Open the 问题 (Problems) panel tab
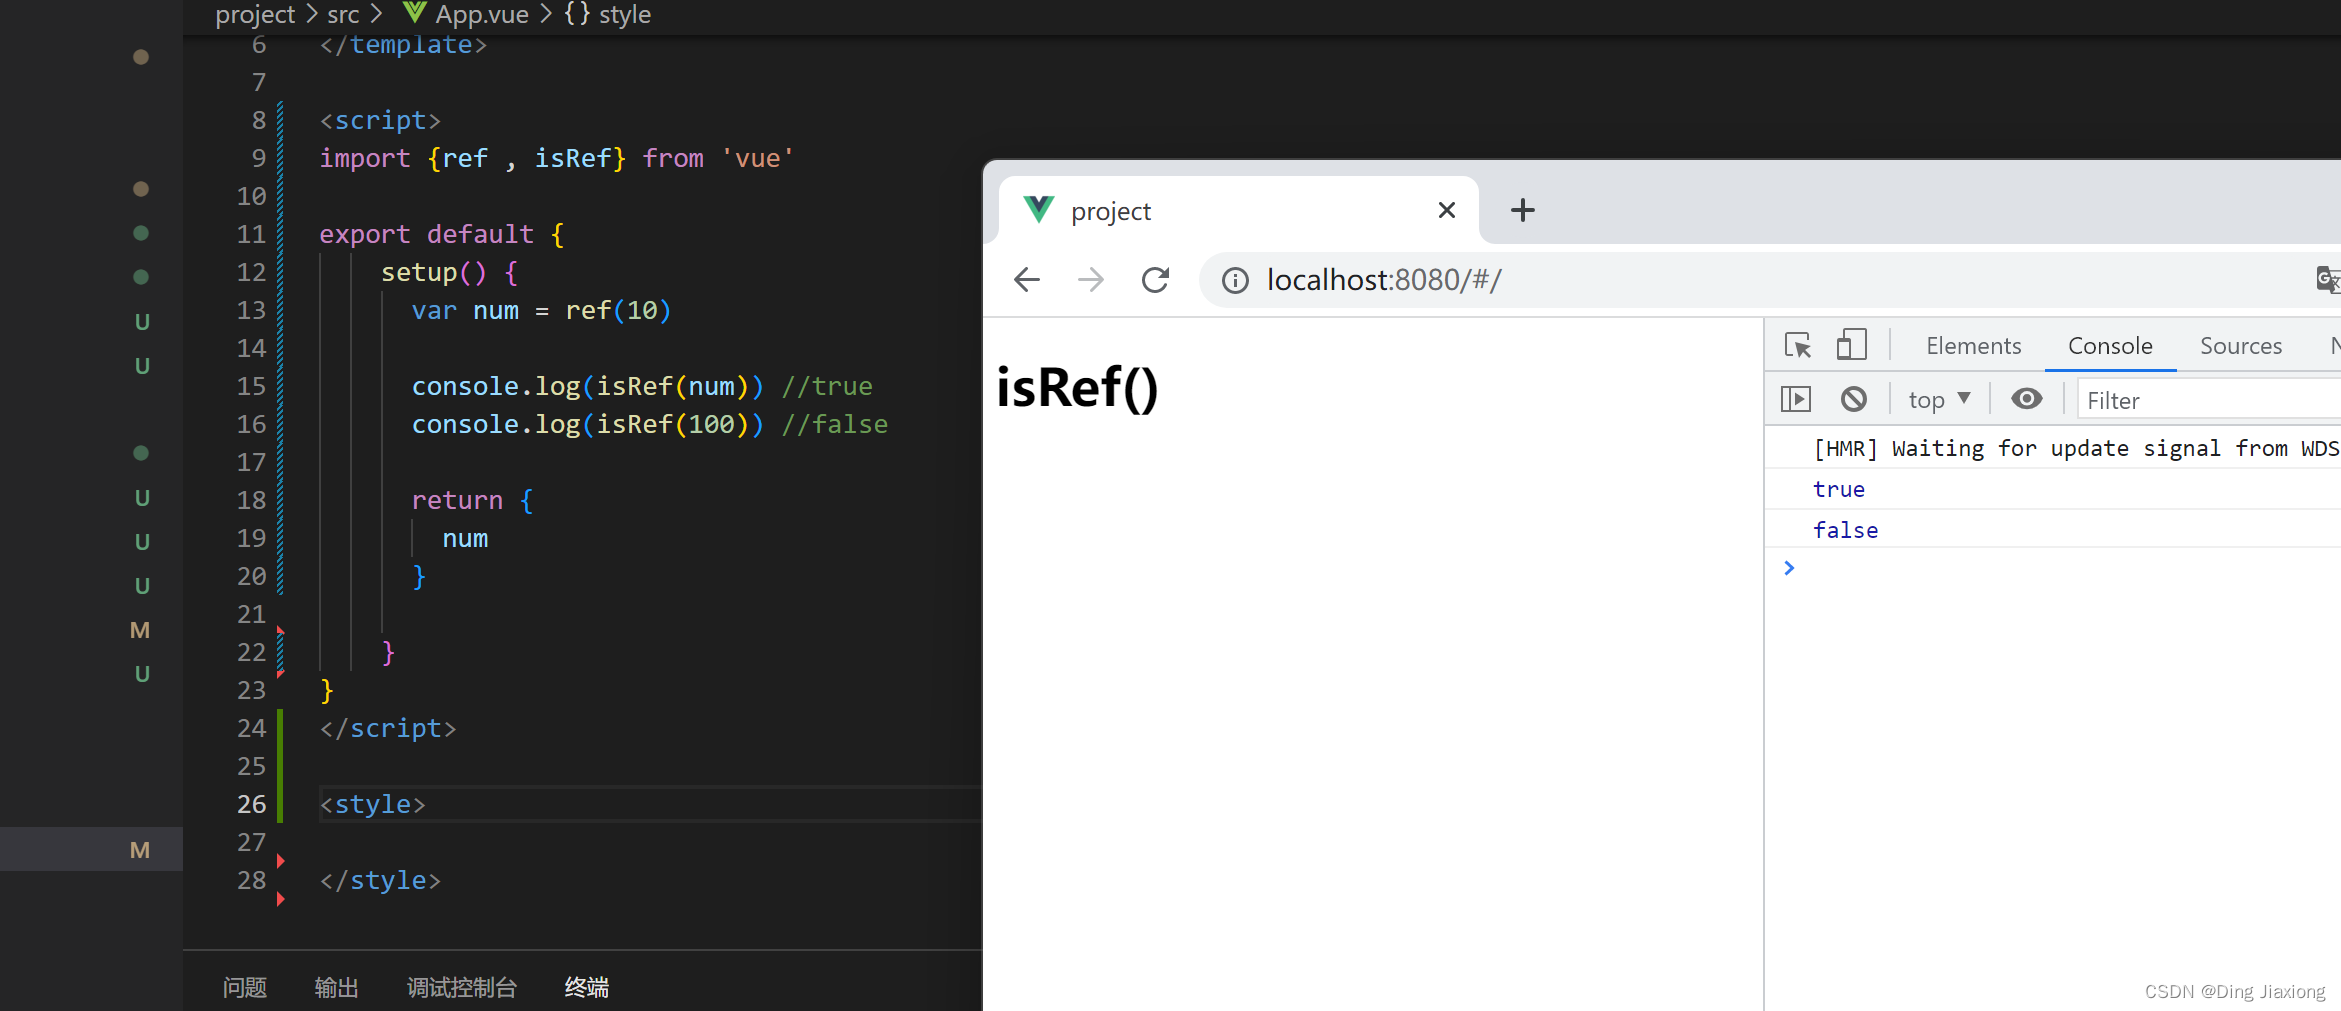This screenshot has width=2341, height=1011. pyautogui.click(x=245, y=988)
